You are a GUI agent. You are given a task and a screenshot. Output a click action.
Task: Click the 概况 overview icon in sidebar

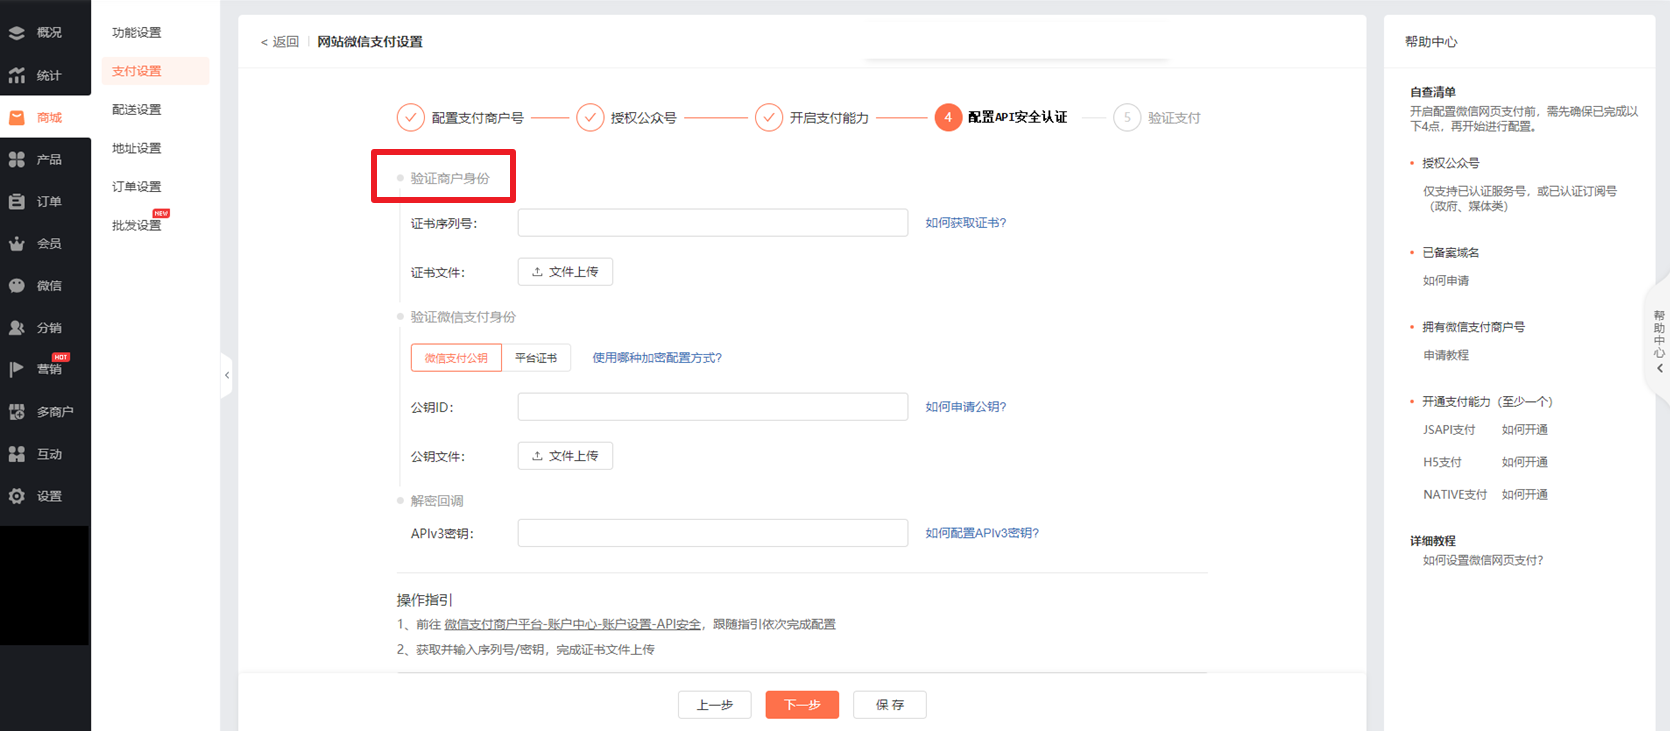pos(17,33)
